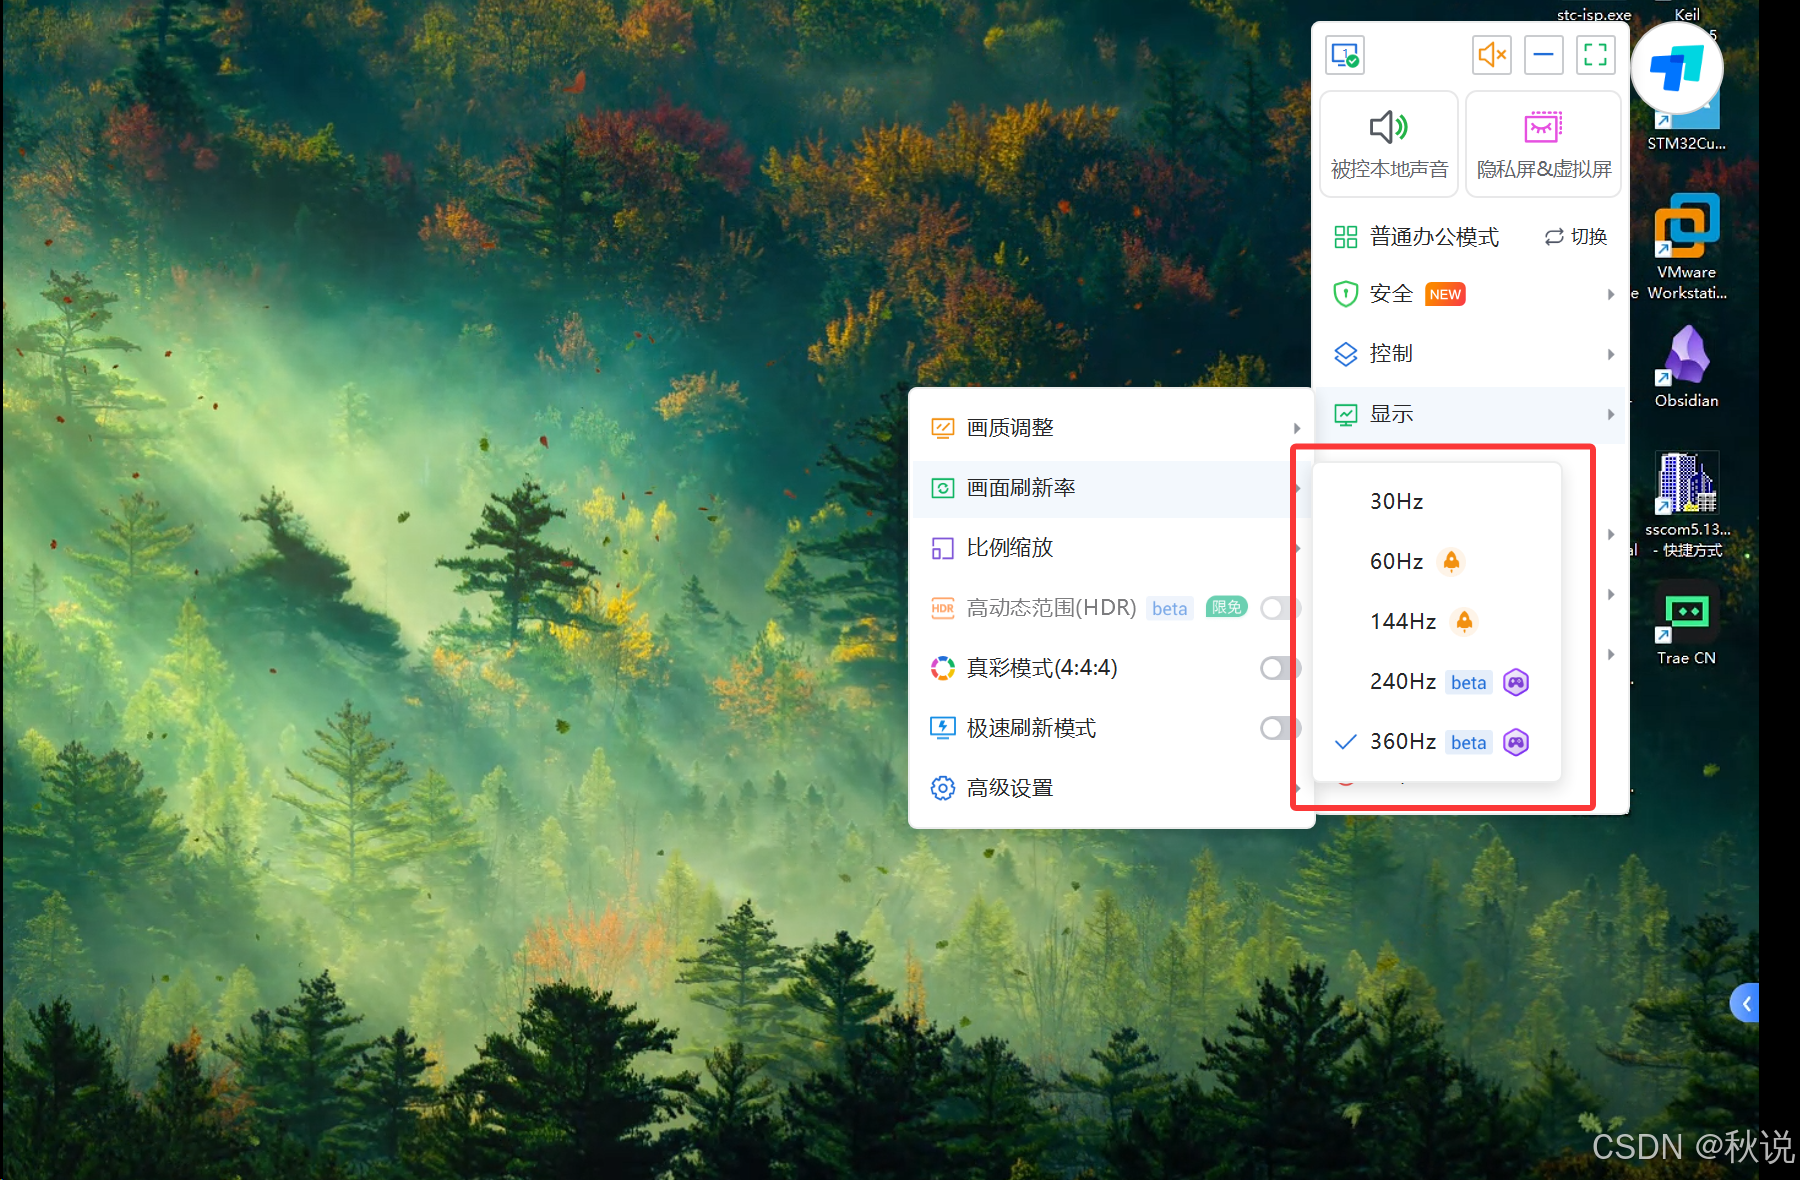Expand the 控制 submenu
This screenshot has width=1800, height=1180.
[1610, 354]
